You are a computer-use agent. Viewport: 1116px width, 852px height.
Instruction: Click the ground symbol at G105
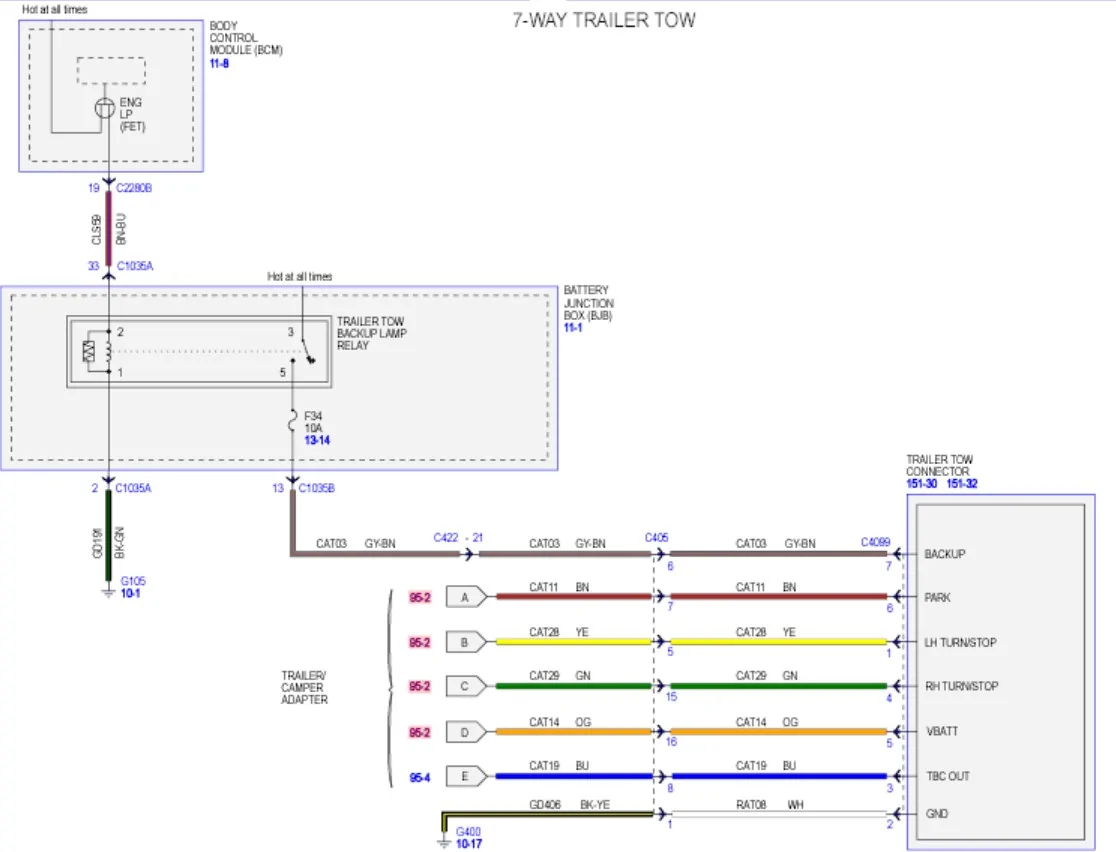(x=108, y=591)
